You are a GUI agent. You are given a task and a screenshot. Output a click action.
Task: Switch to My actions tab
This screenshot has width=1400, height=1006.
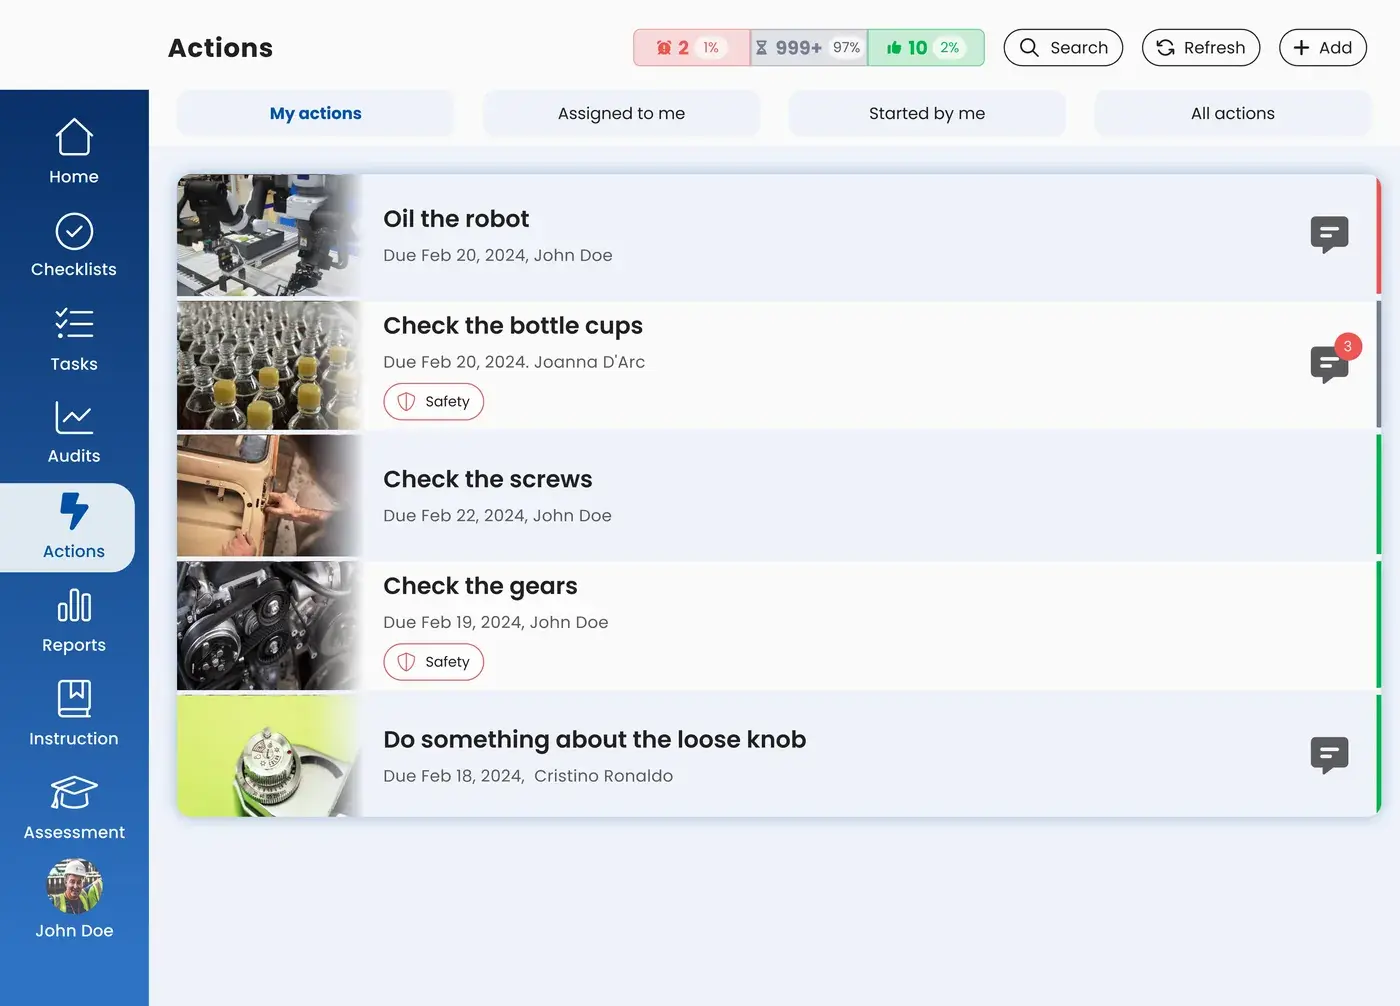click(316, 114)
